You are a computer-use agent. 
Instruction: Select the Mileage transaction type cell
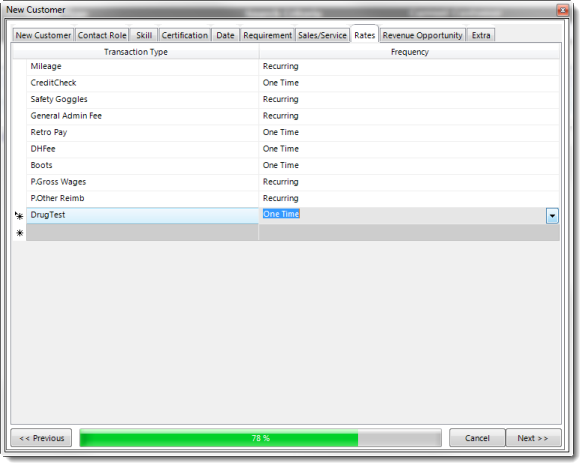(143, 66)
